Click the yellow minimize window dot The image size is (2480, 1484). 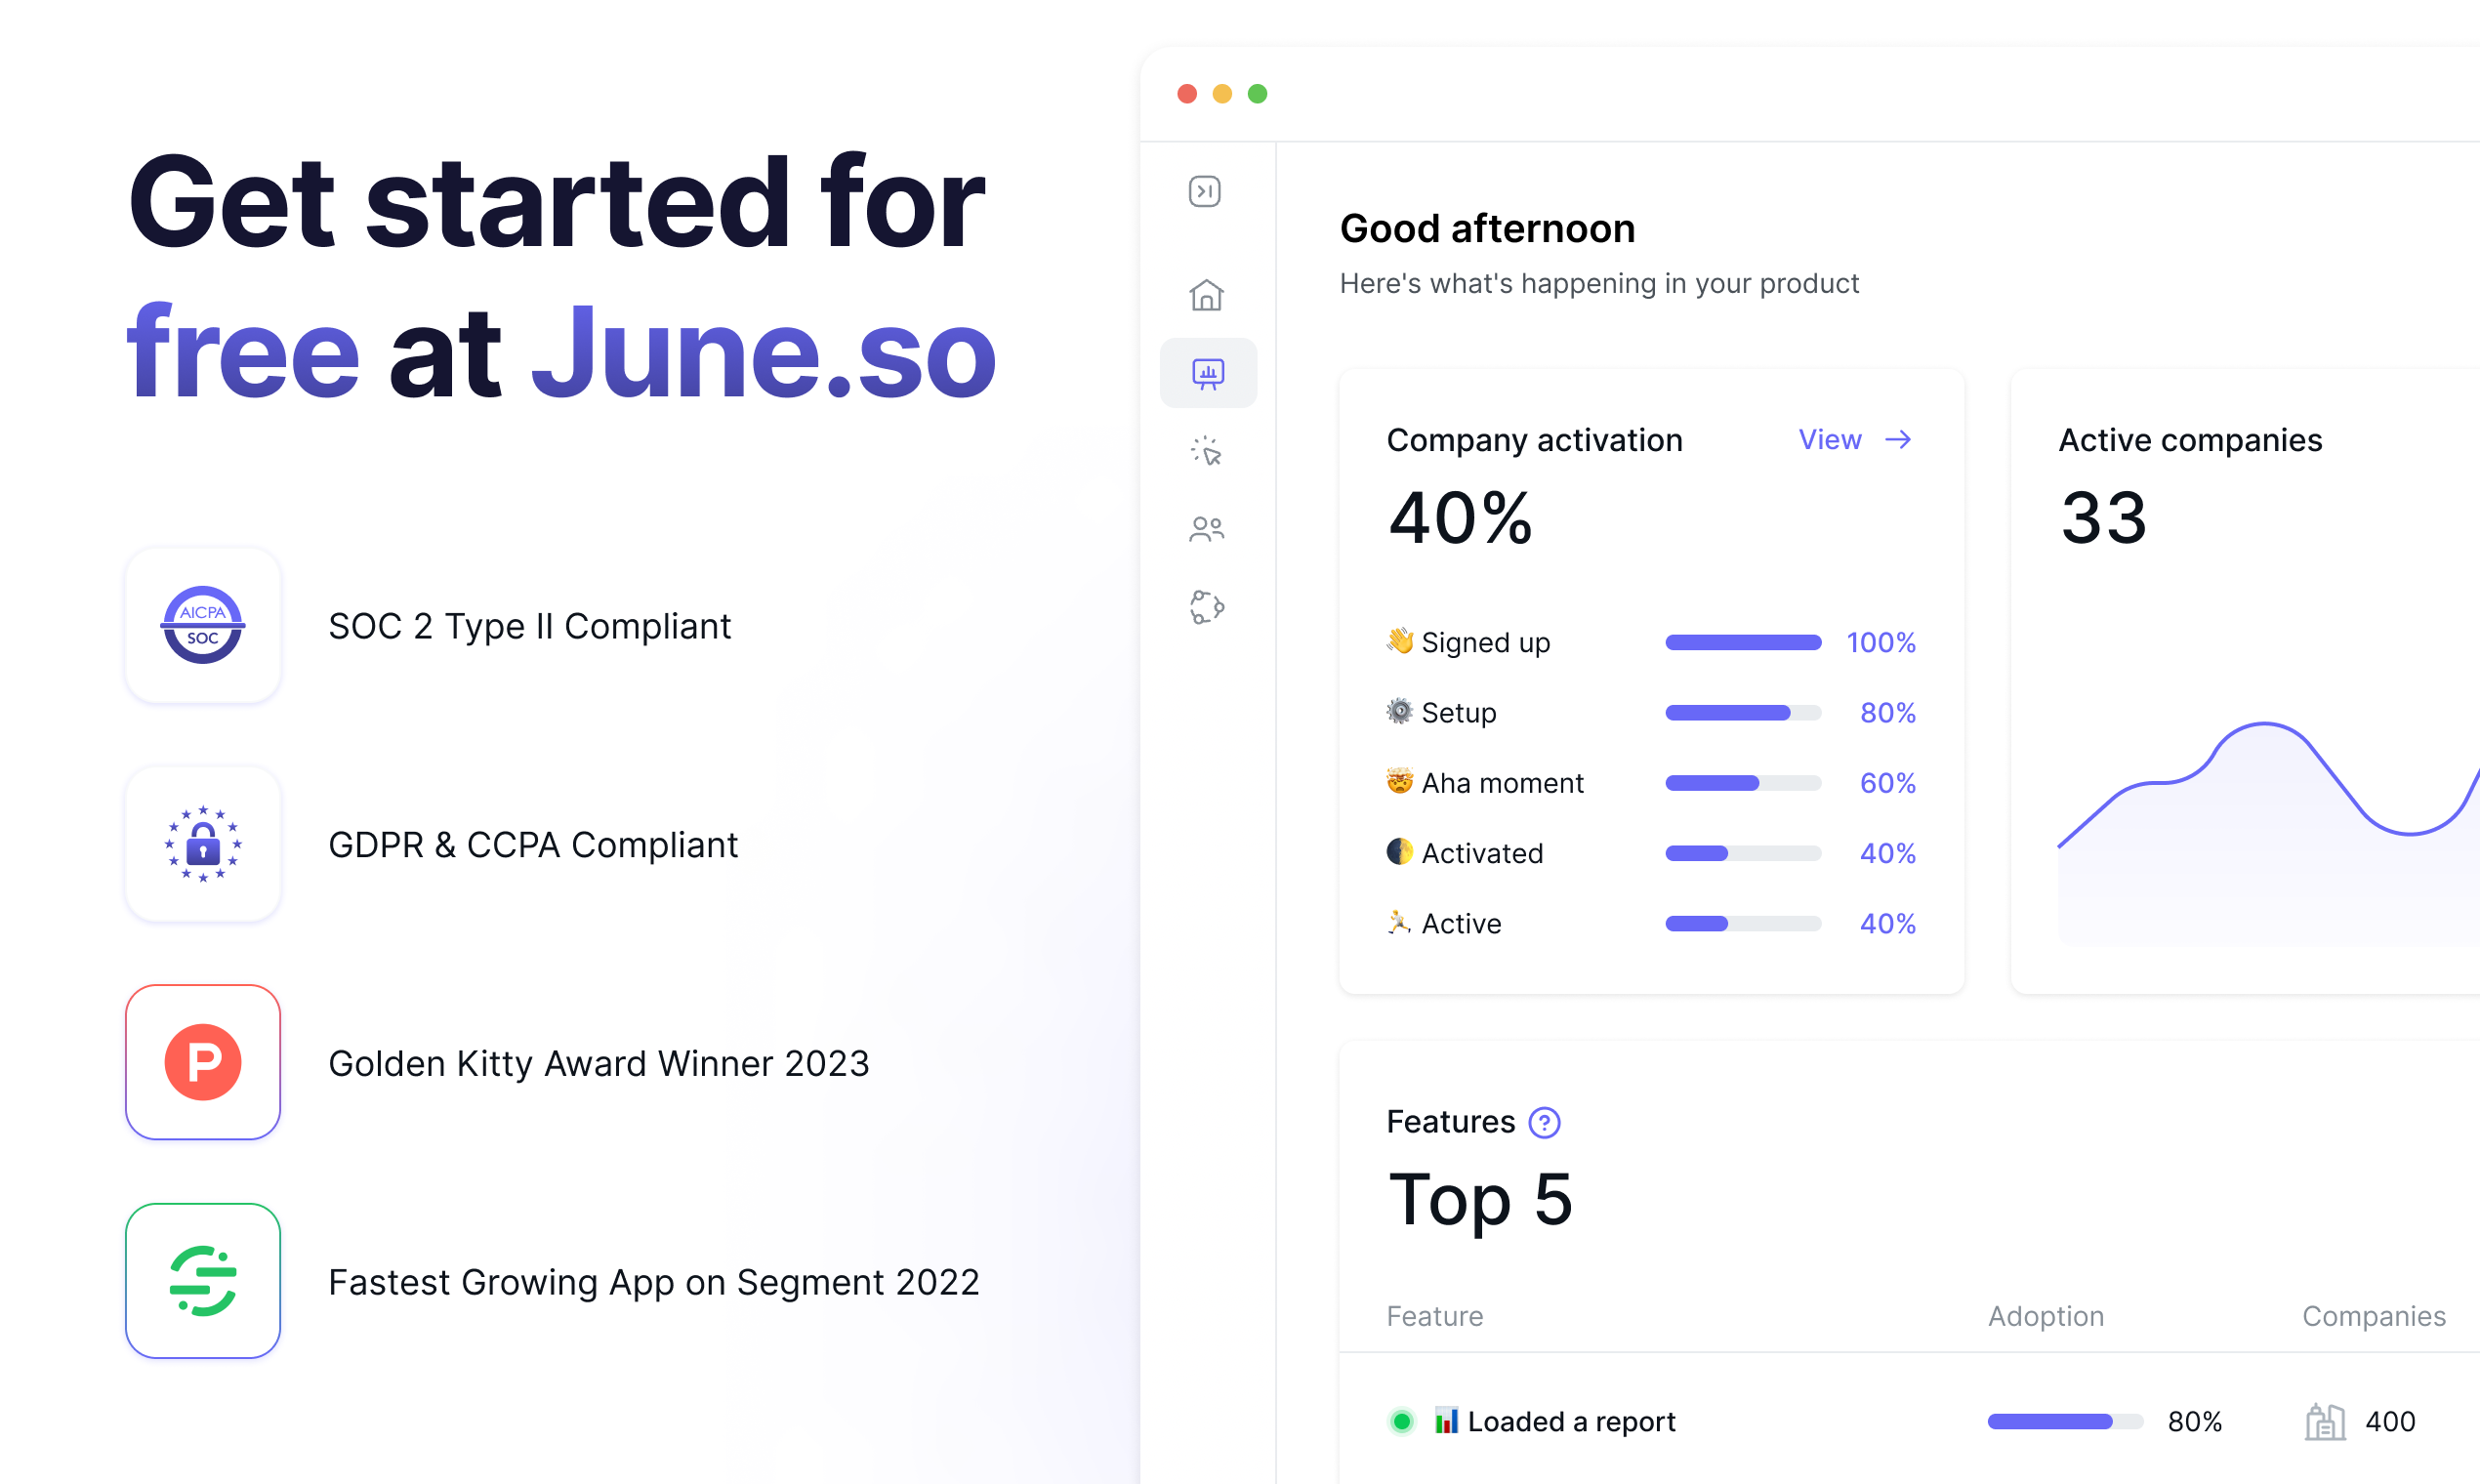1222,93
